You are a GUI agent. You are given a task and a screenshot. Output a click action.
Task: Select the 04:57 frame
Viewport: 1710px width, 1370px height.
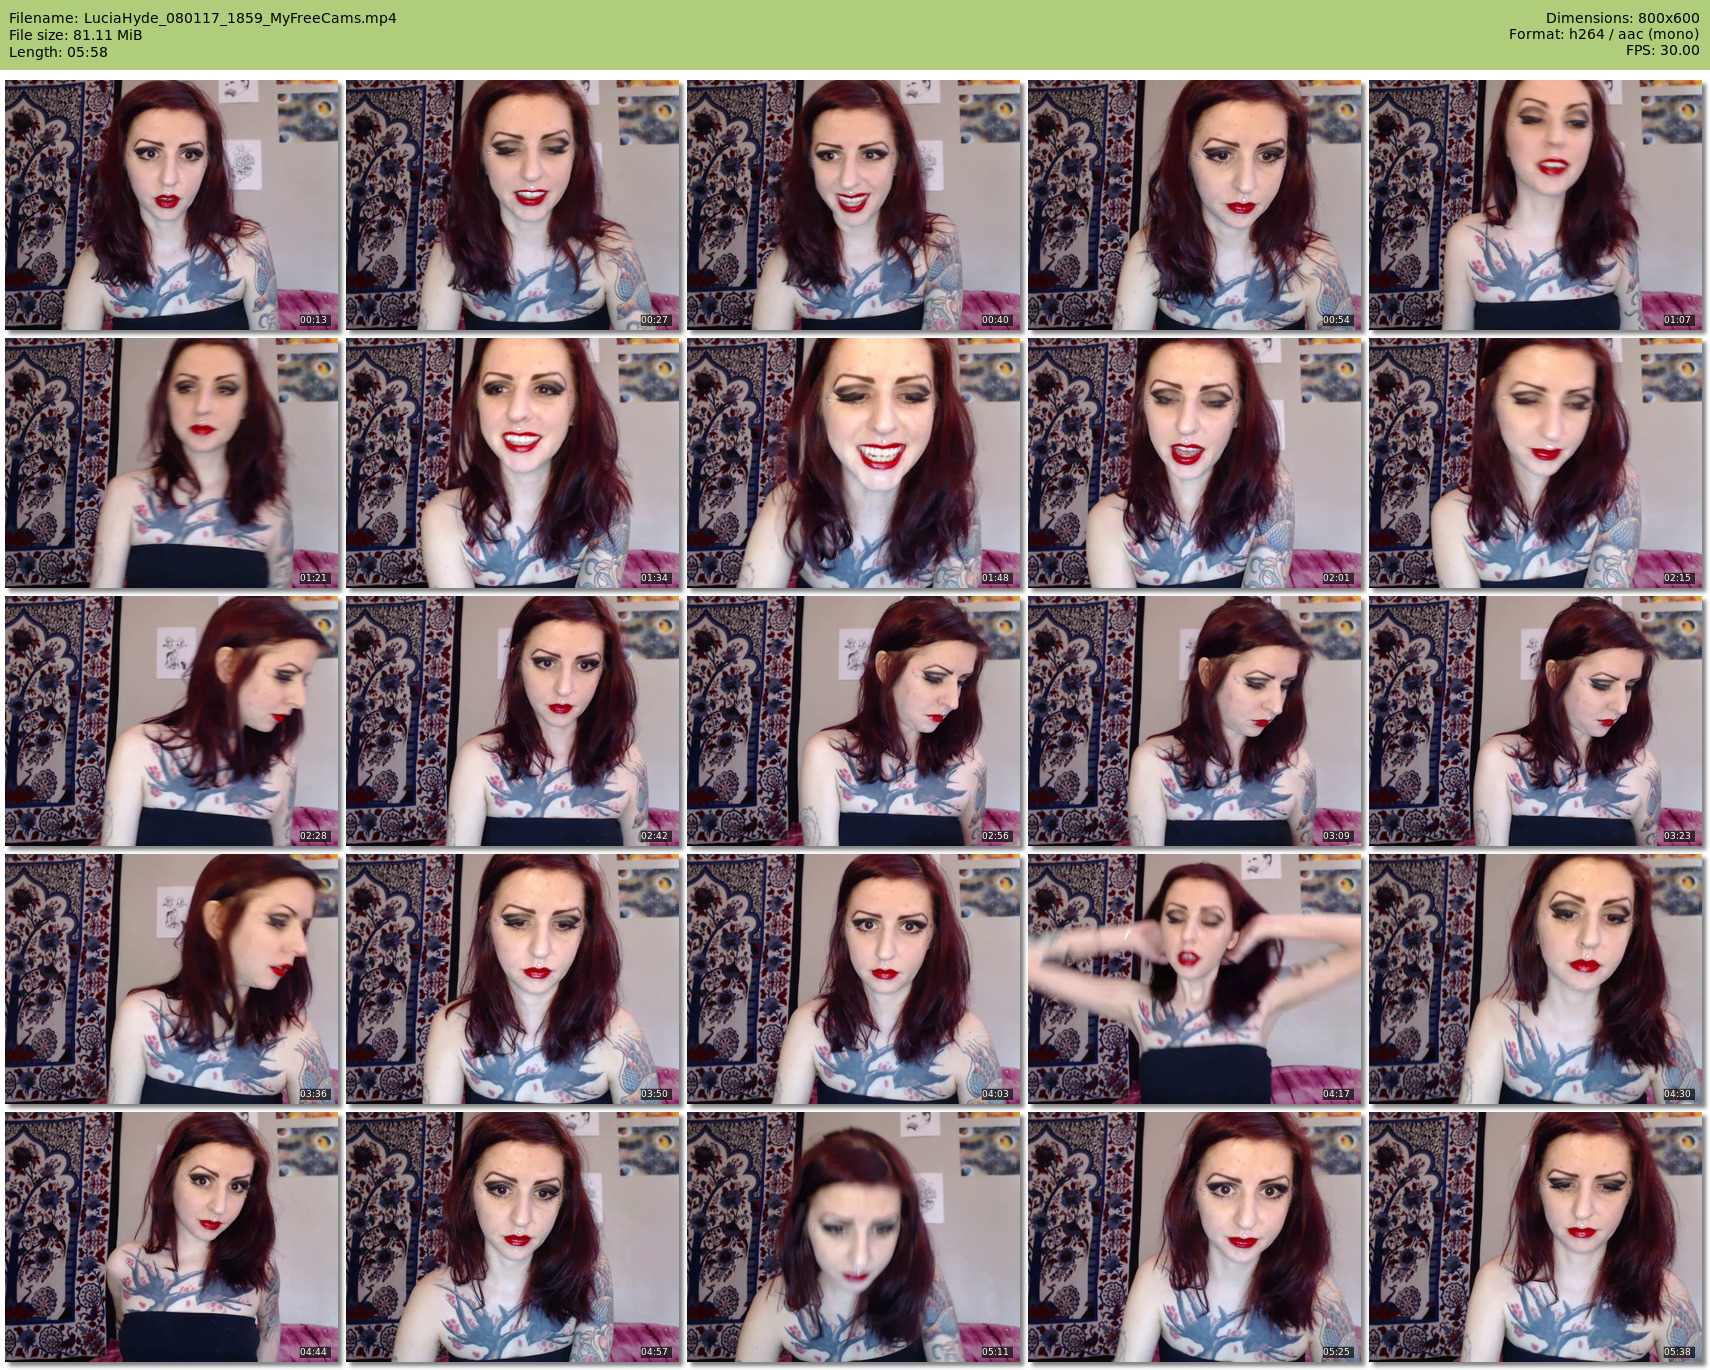(512, 1237)
